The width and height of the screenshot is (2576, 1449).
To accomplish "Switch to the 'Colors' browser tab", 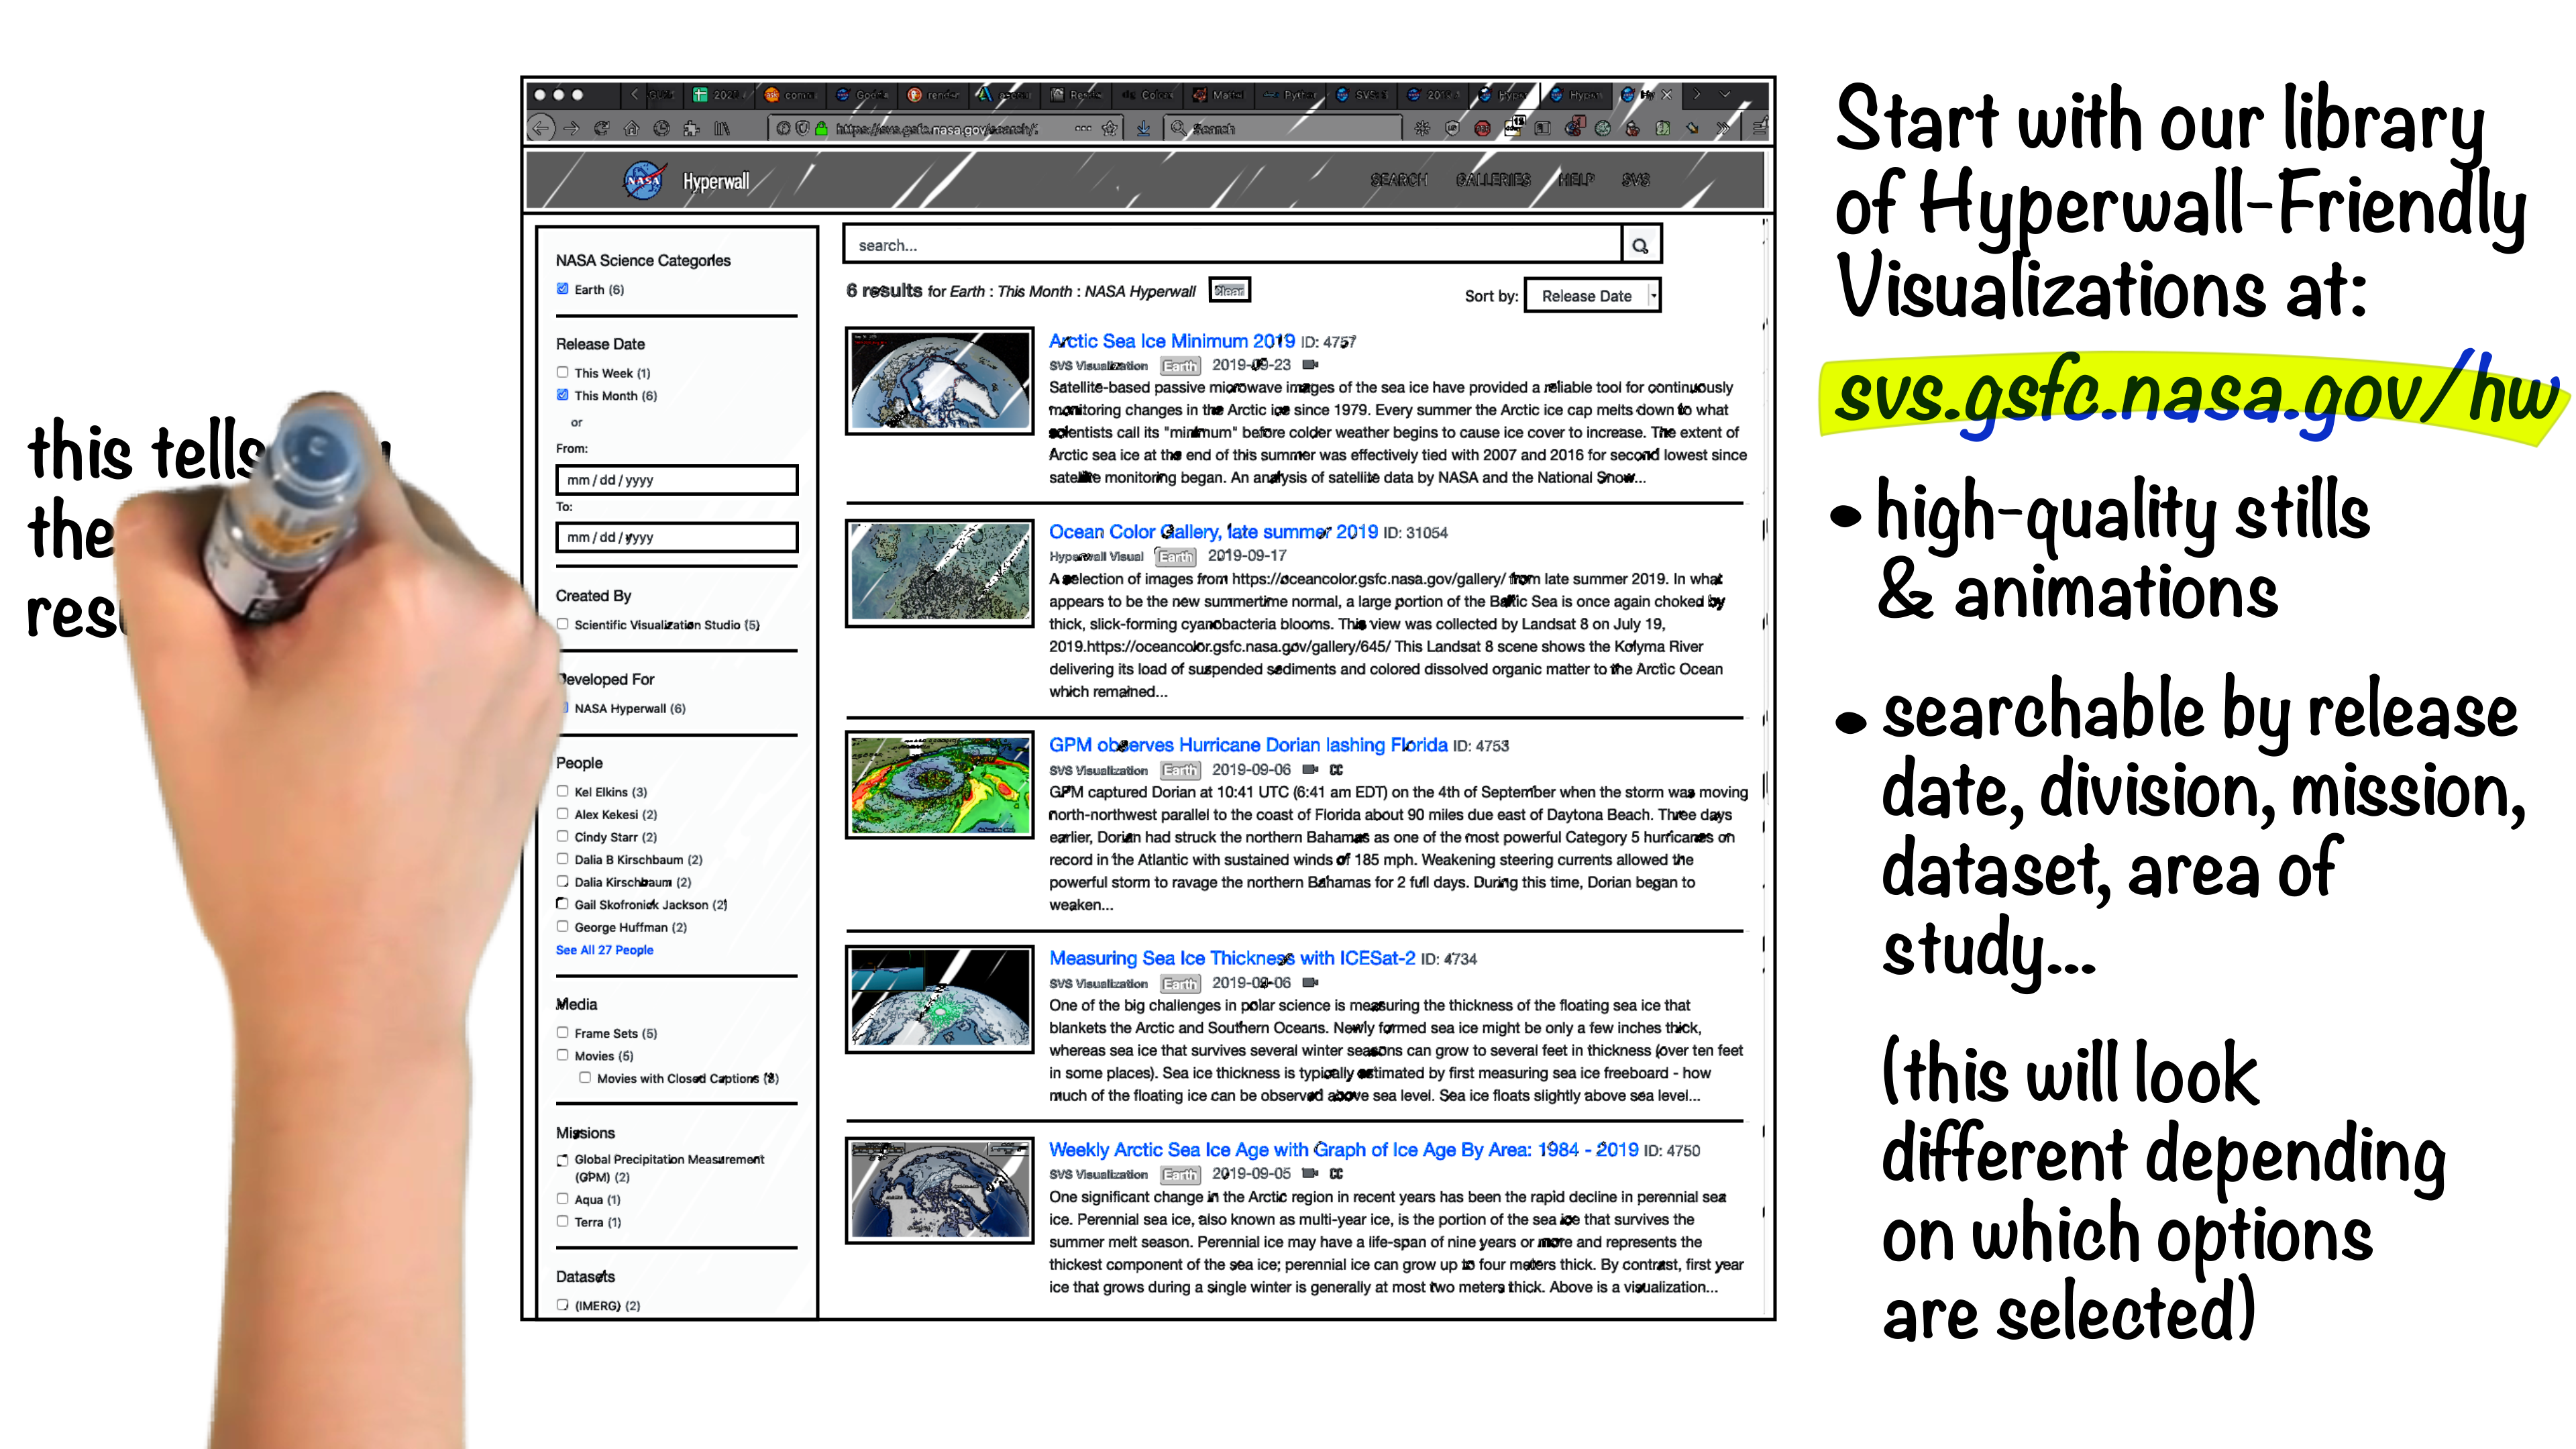I will tap(1147, 95).
